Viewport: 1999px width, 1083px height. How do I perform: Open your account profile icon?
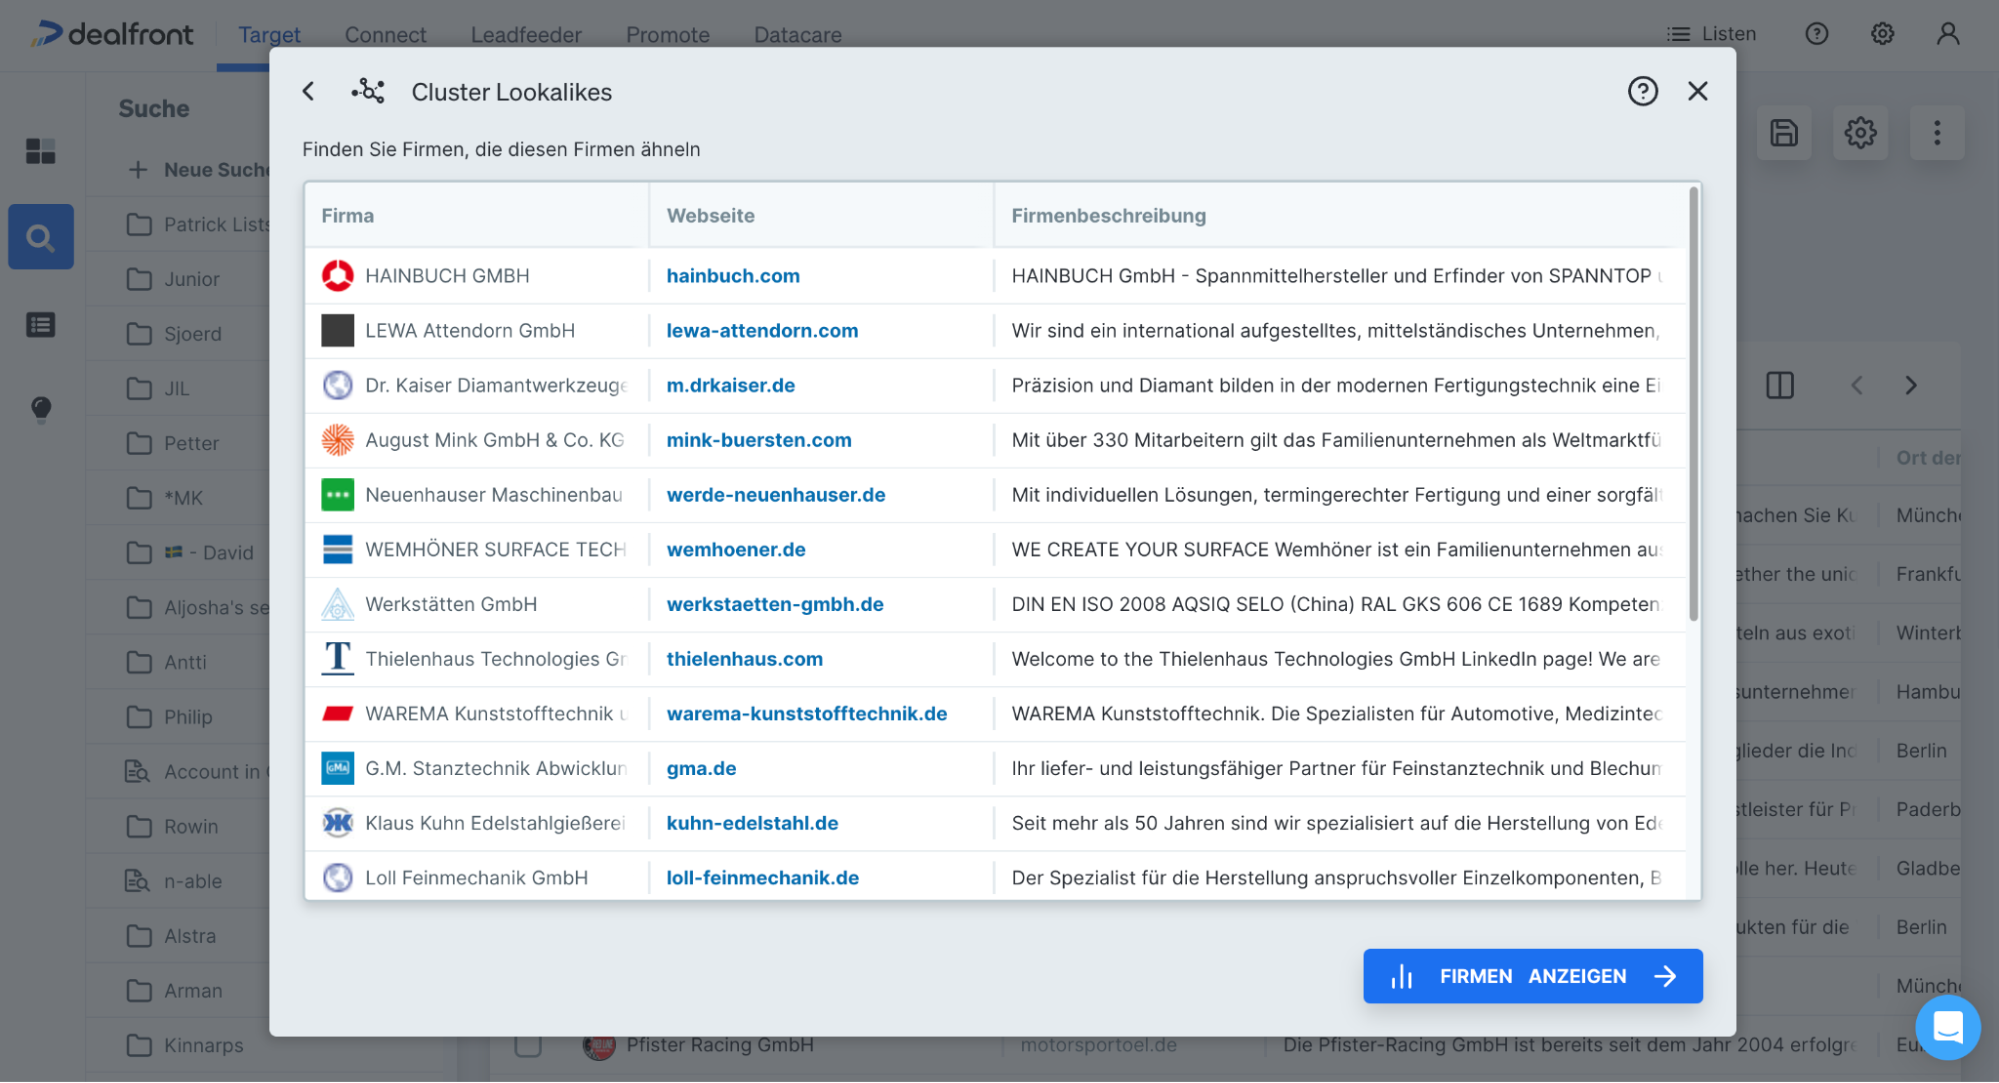point(1947,33)
